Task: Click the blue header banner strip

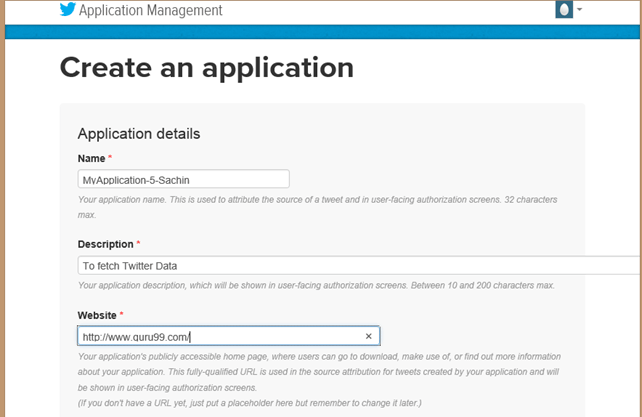Action: tap(320, 32)
